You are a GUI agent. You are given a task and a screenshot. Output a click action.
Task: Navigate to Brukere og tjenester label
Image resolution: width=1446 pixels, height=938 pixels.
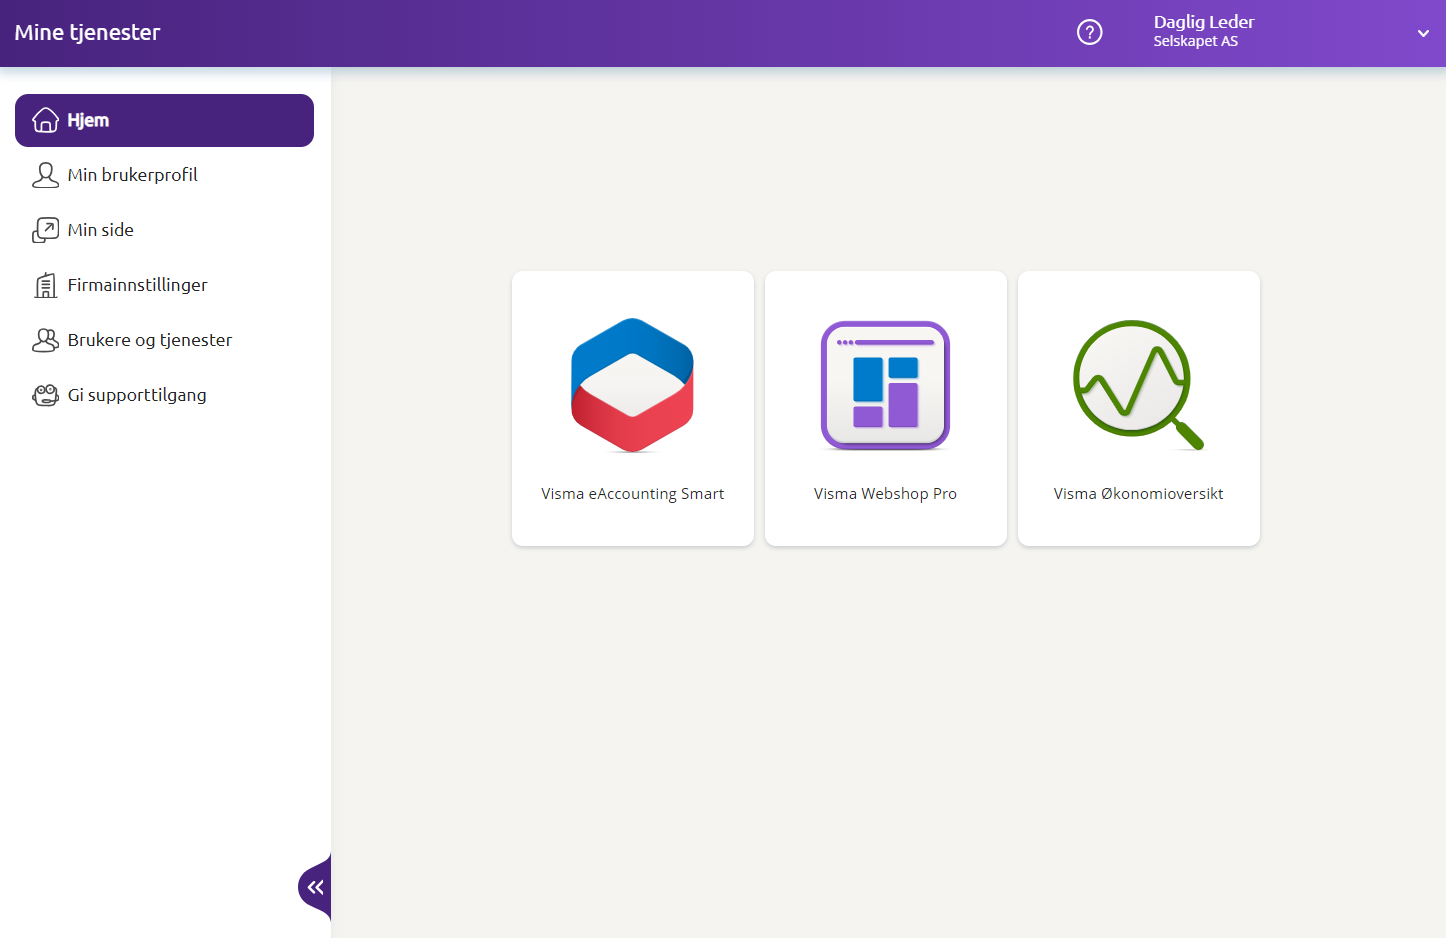point(149,340)
